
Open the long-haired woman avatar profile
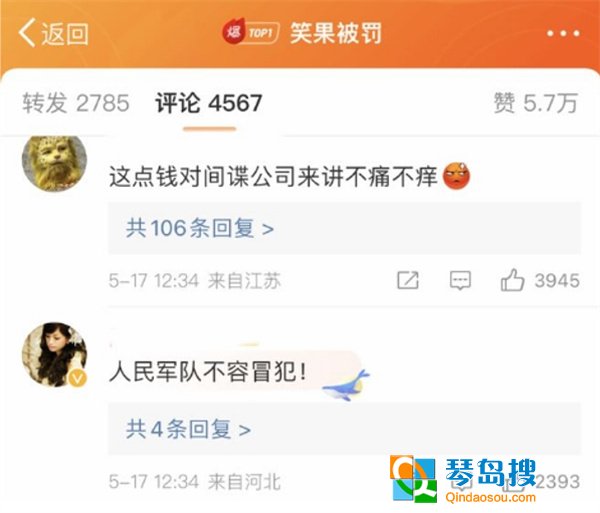point(54,354)
